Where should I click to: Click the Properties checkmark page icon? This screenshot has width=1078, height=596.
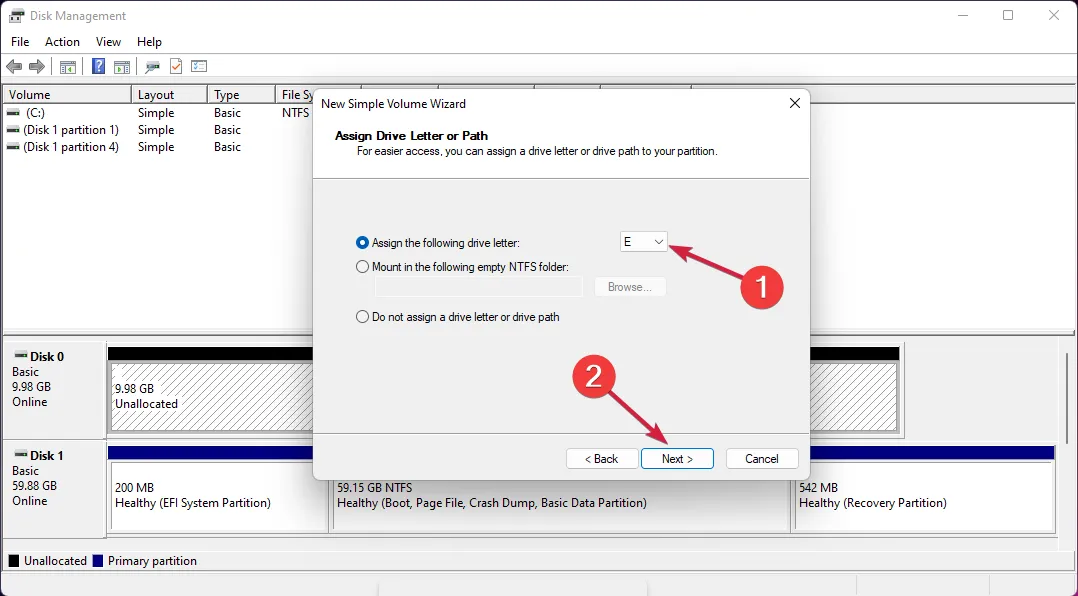[x=176, y=67]
